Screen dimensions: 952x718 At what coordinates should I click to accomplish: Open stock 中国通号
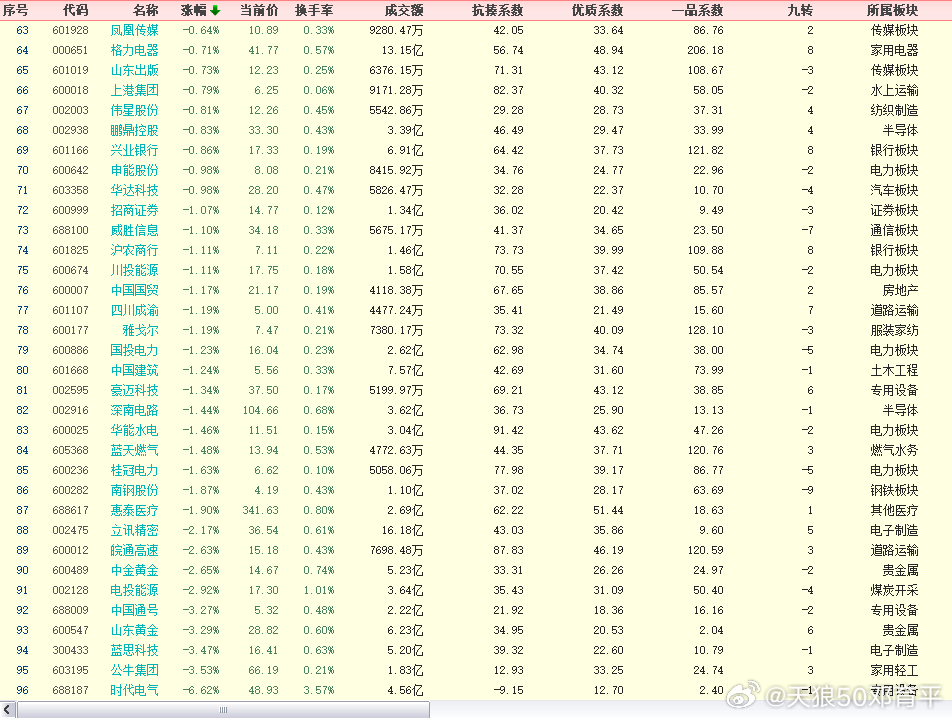pyautogui.click(x=134, y=611)
